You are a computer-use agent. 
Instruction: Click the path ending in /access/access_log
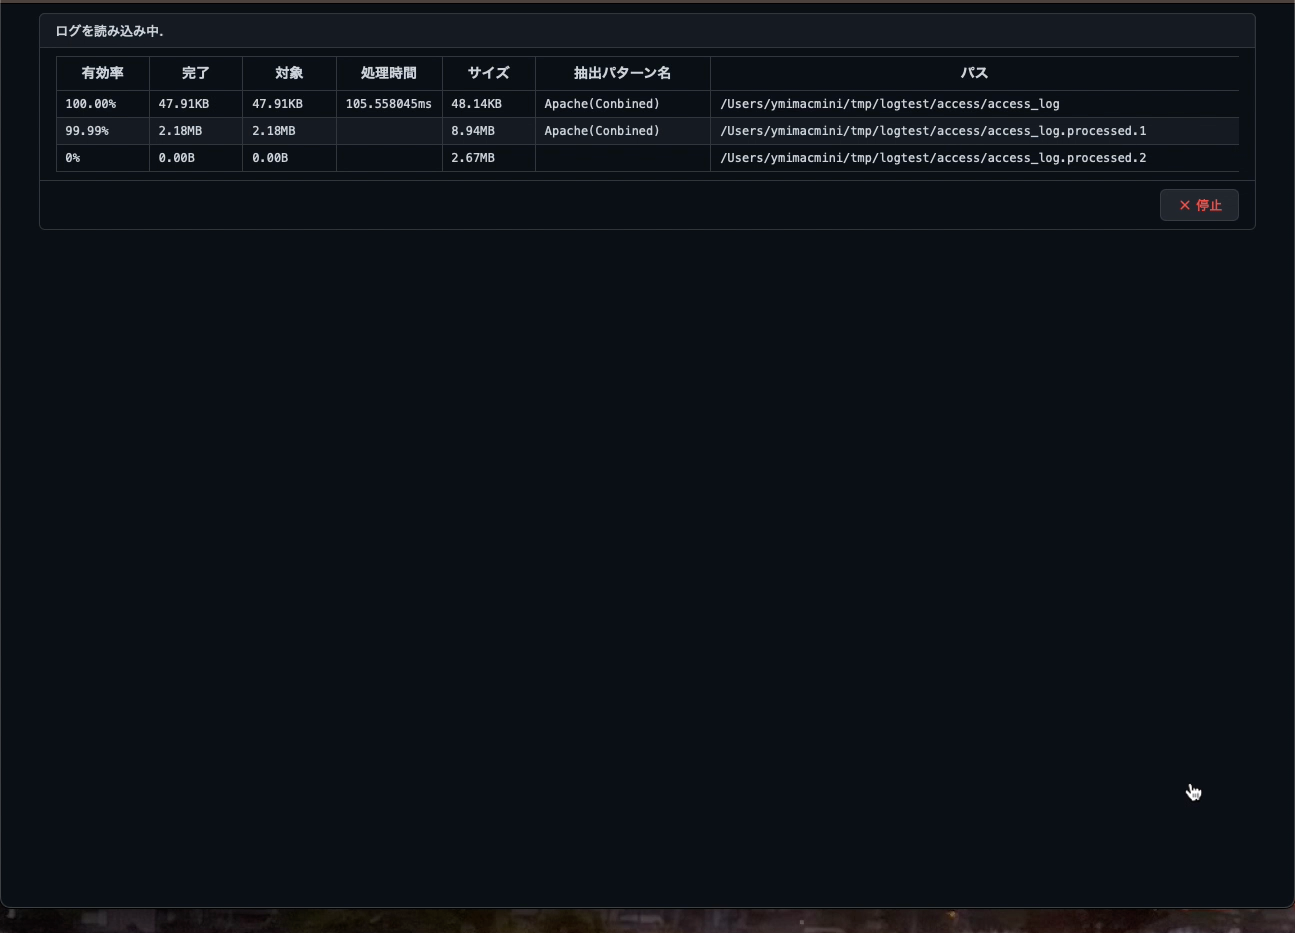(x=889, y=104)
